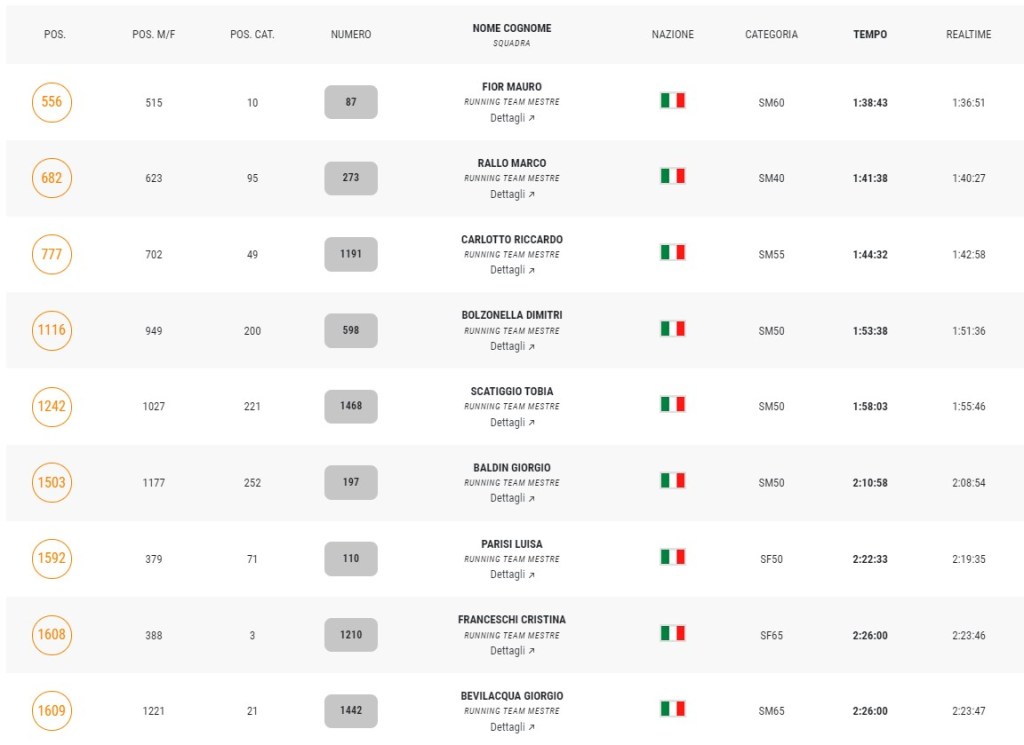Click bib number badge 1468

[x=351, y=406]
